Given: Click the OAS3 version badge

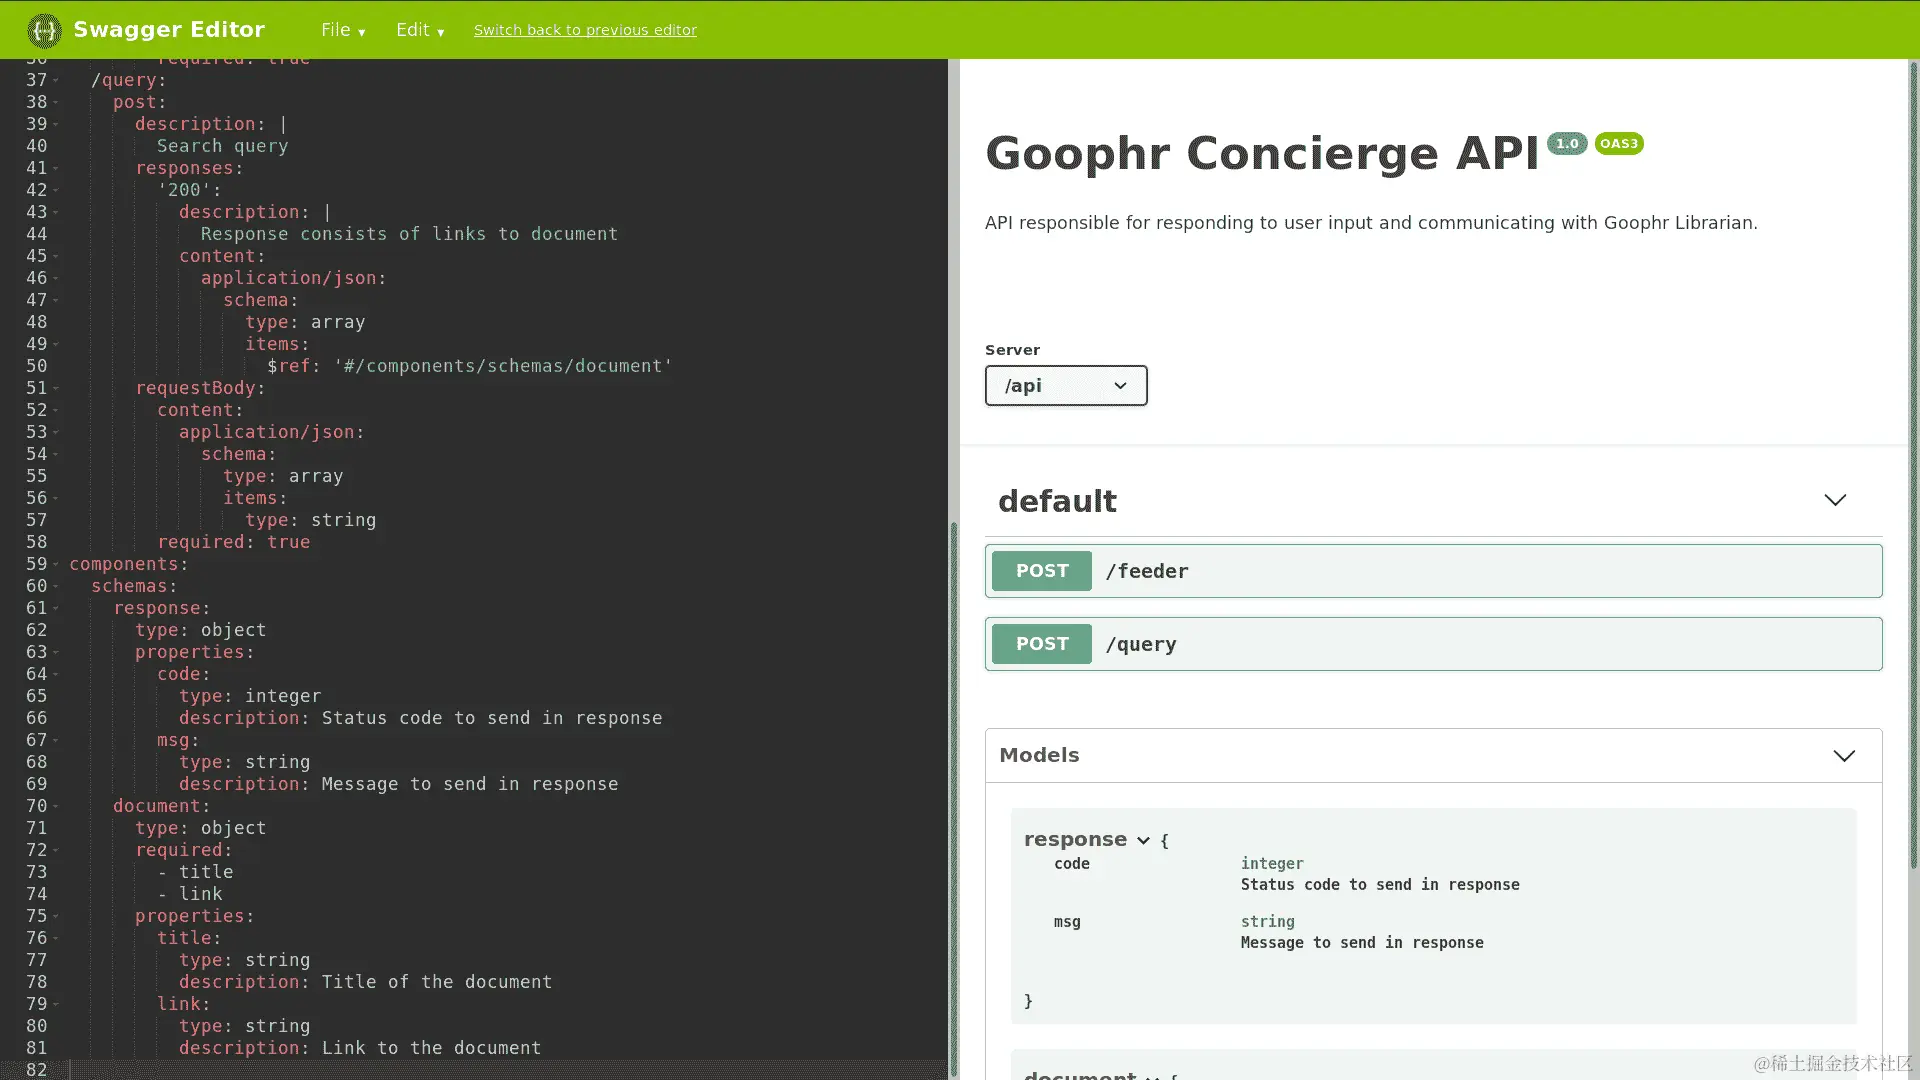Looking at the screenshot, I should coord(1619,144).
